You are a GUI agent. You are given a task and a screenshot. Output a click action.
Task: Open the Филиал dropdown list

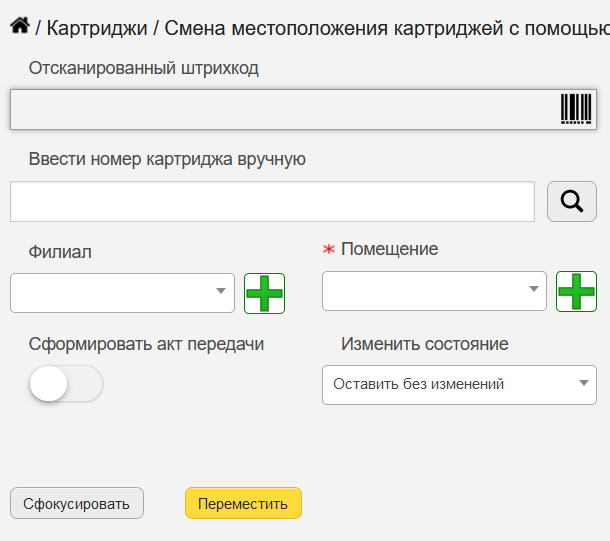pyautogui.click(x=123, y=293)
